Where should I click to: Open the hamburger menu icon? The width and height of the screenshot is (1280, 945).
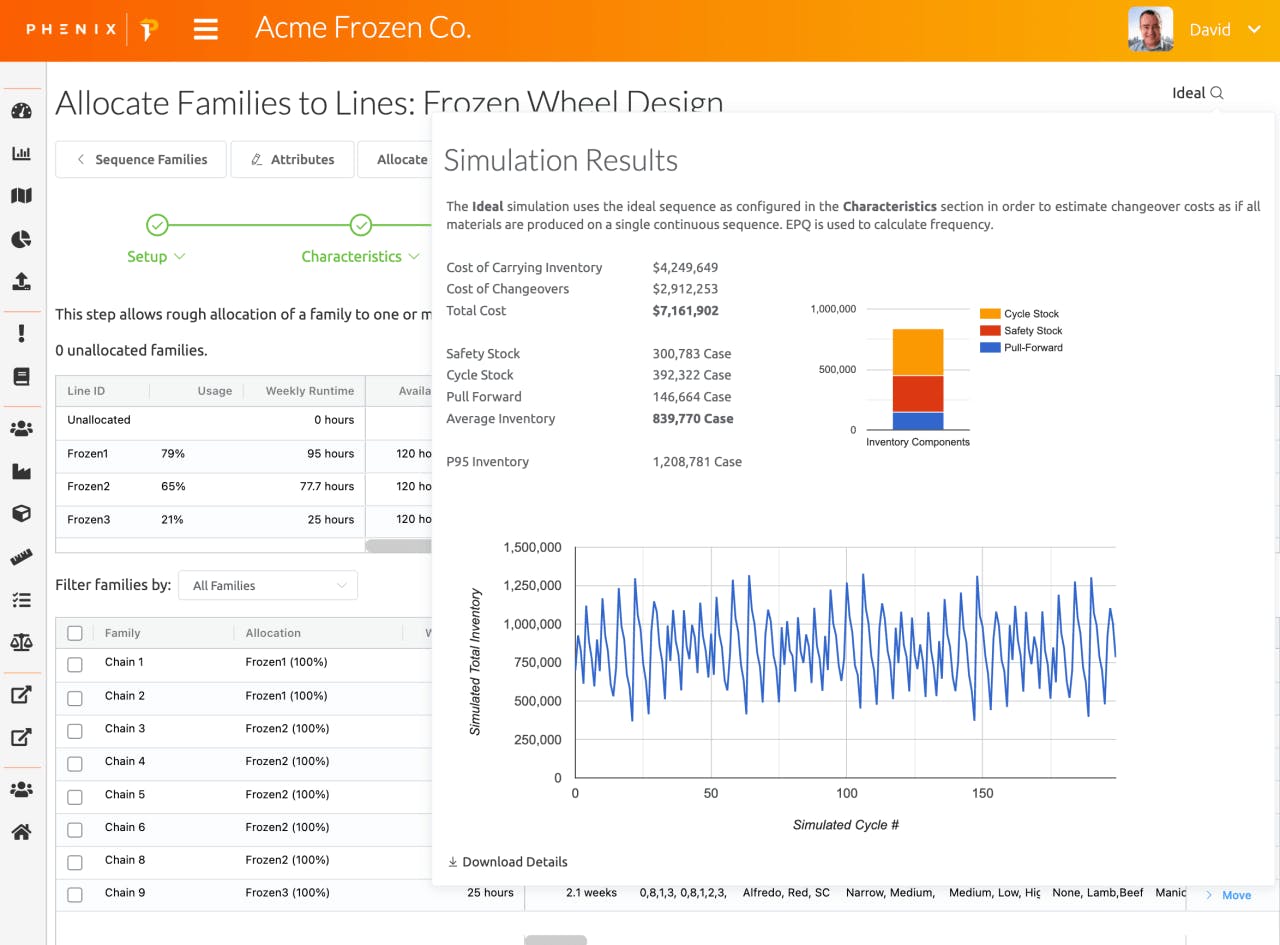tap(206, 29)
